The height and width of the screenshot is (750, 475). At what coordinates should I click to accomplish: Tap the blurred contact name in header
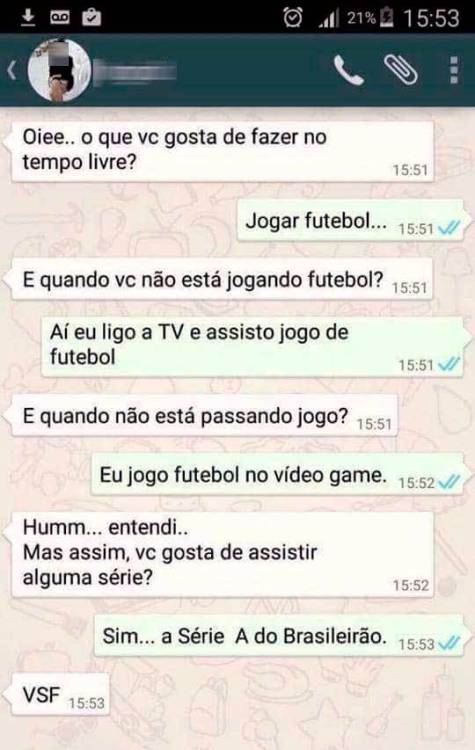point(135,72)
